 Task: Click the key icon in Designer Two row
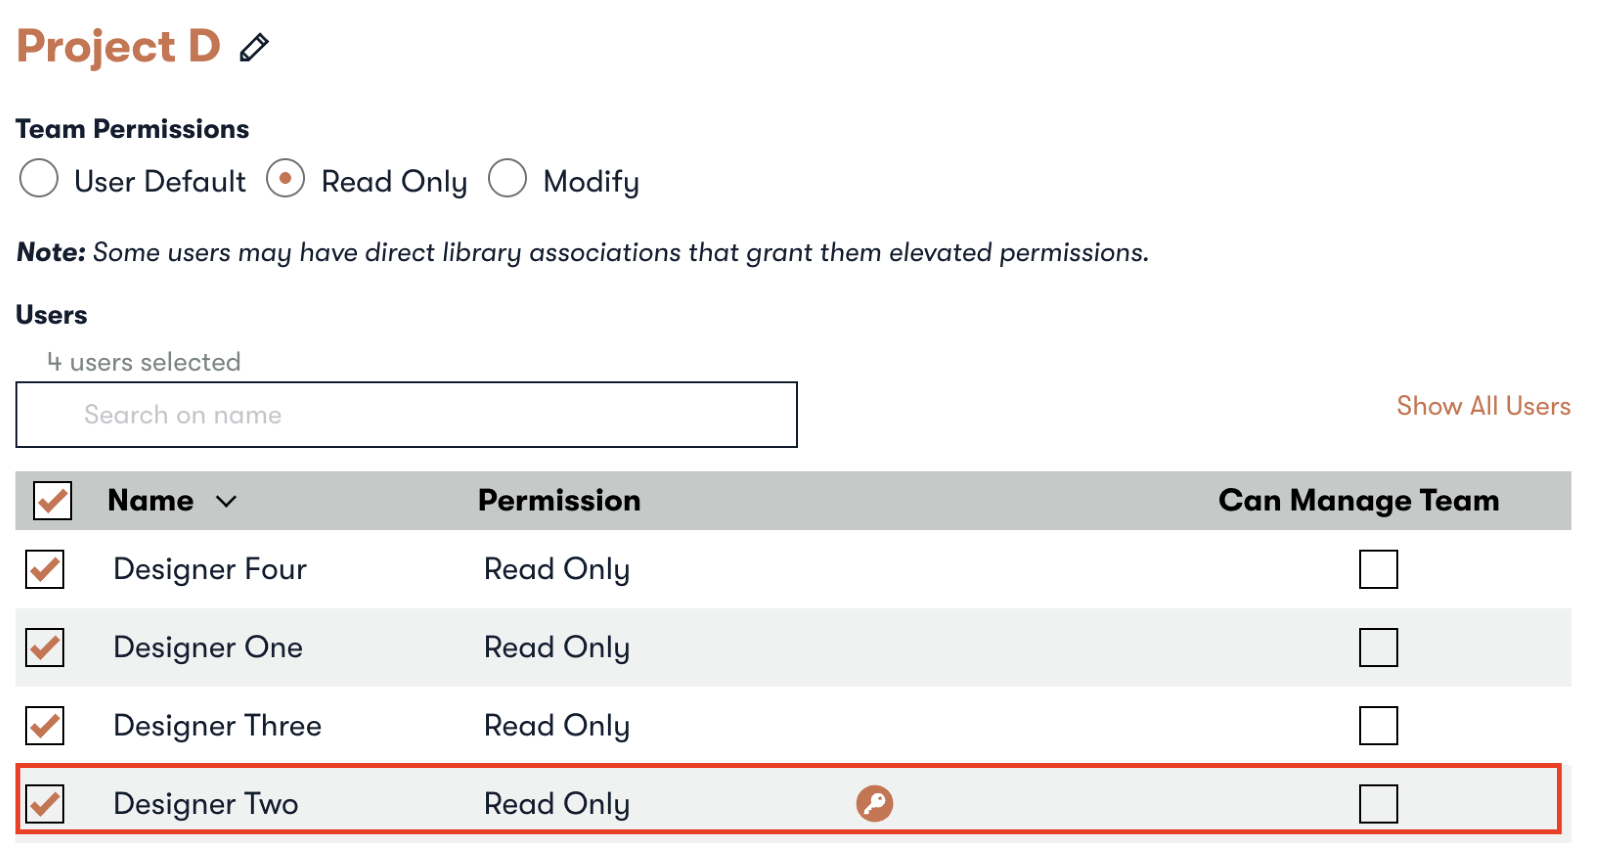pos(874,803)
